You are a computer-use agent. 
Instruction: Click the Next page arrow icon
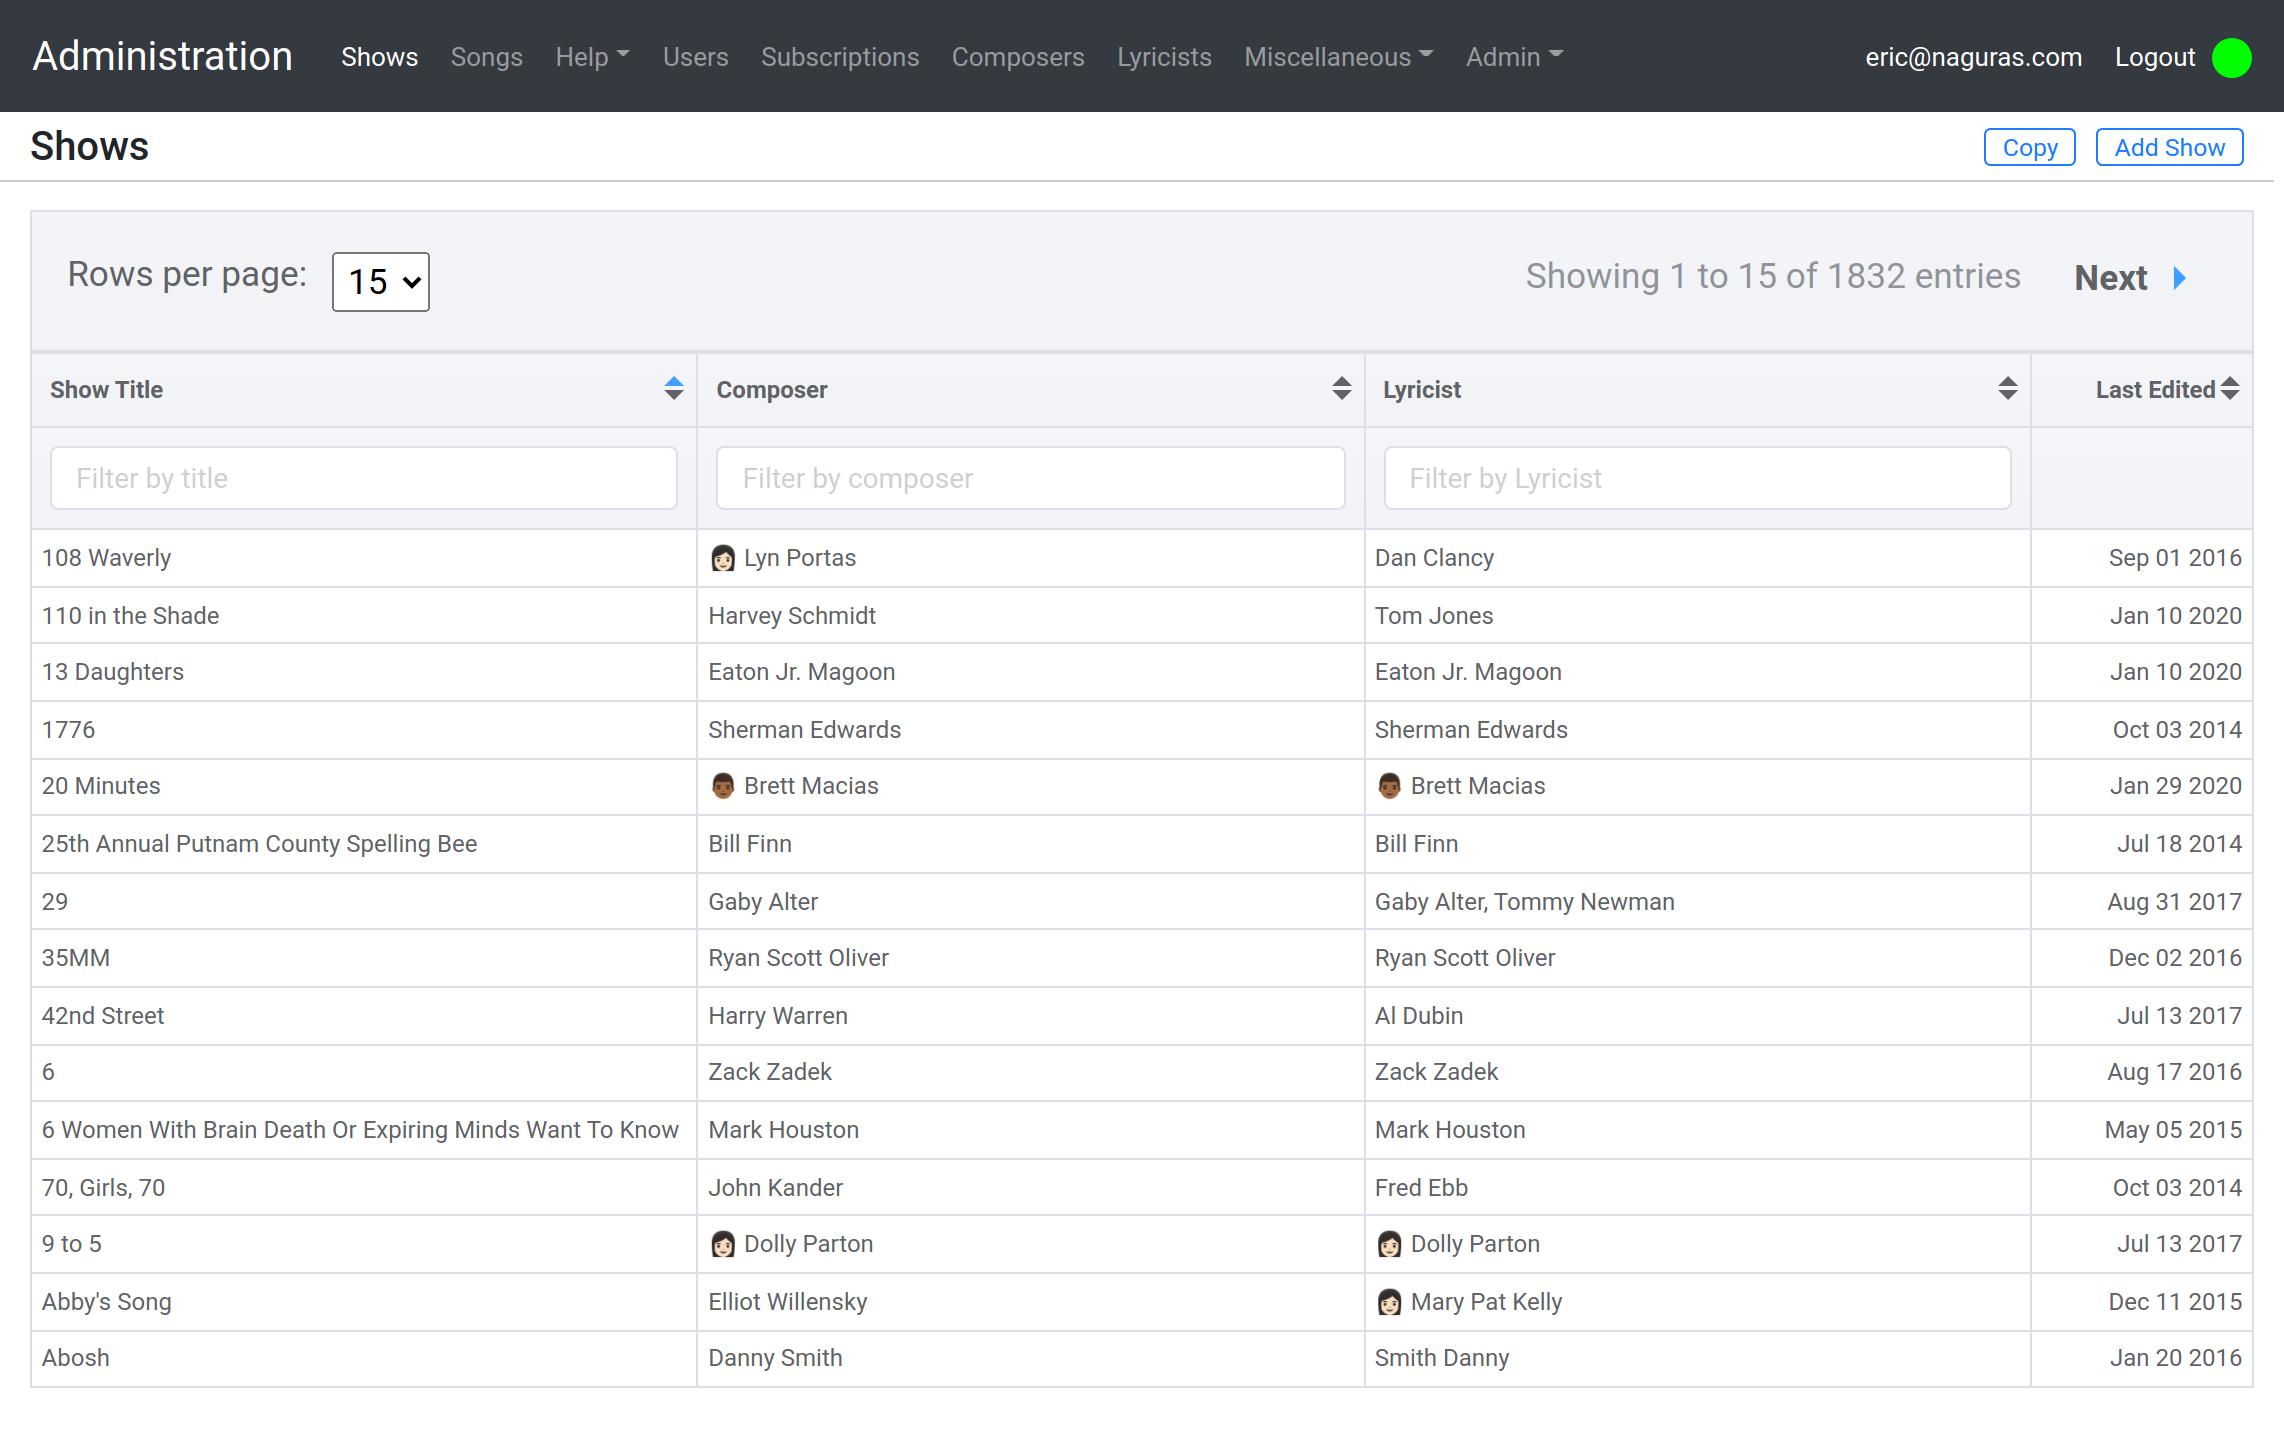(2180, 278)
